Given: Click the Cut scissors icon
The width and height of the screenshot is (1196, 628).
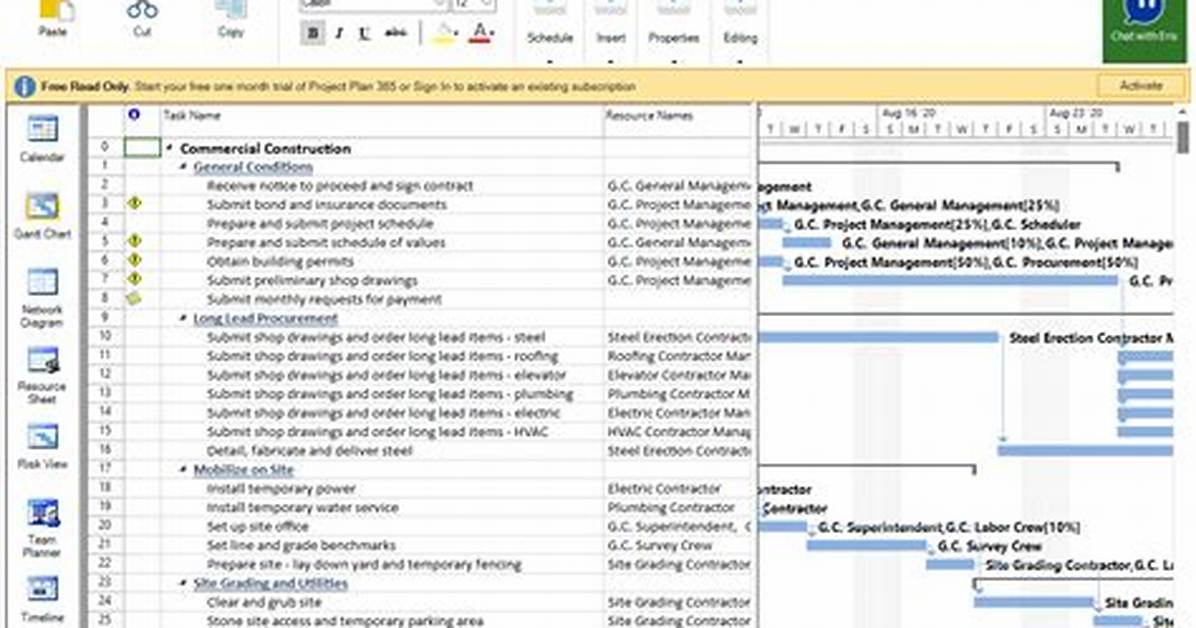Looking at the screenshot, I should tap(142, 10).
